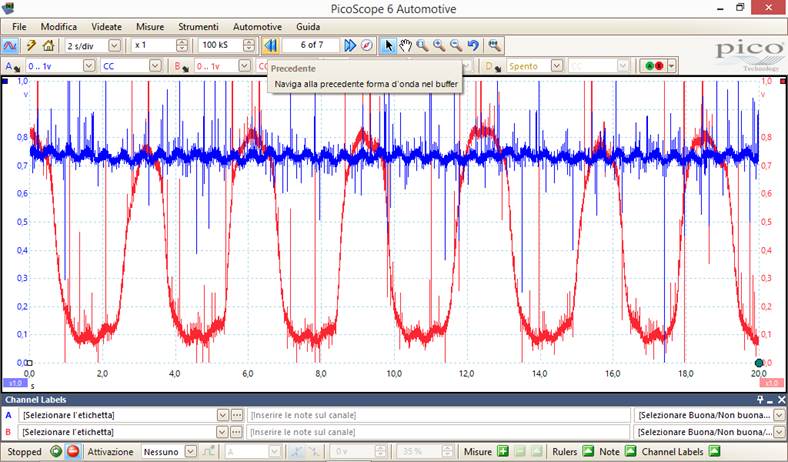Screen dimensions: 788x462
Task: Go to previous waveform in buffer
Action: coord(270,46)
